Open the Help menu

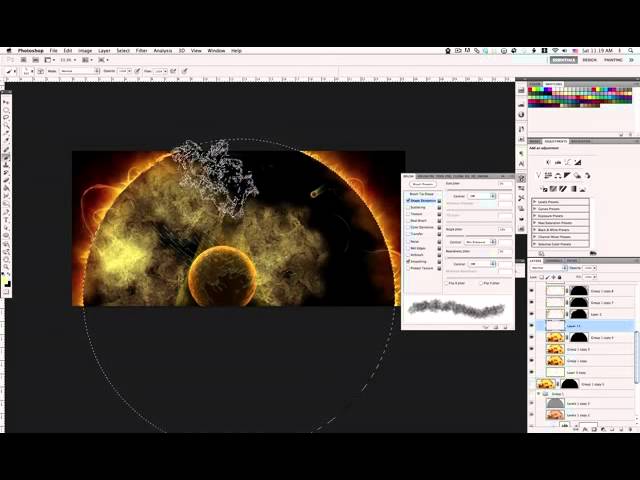point(236,51)
